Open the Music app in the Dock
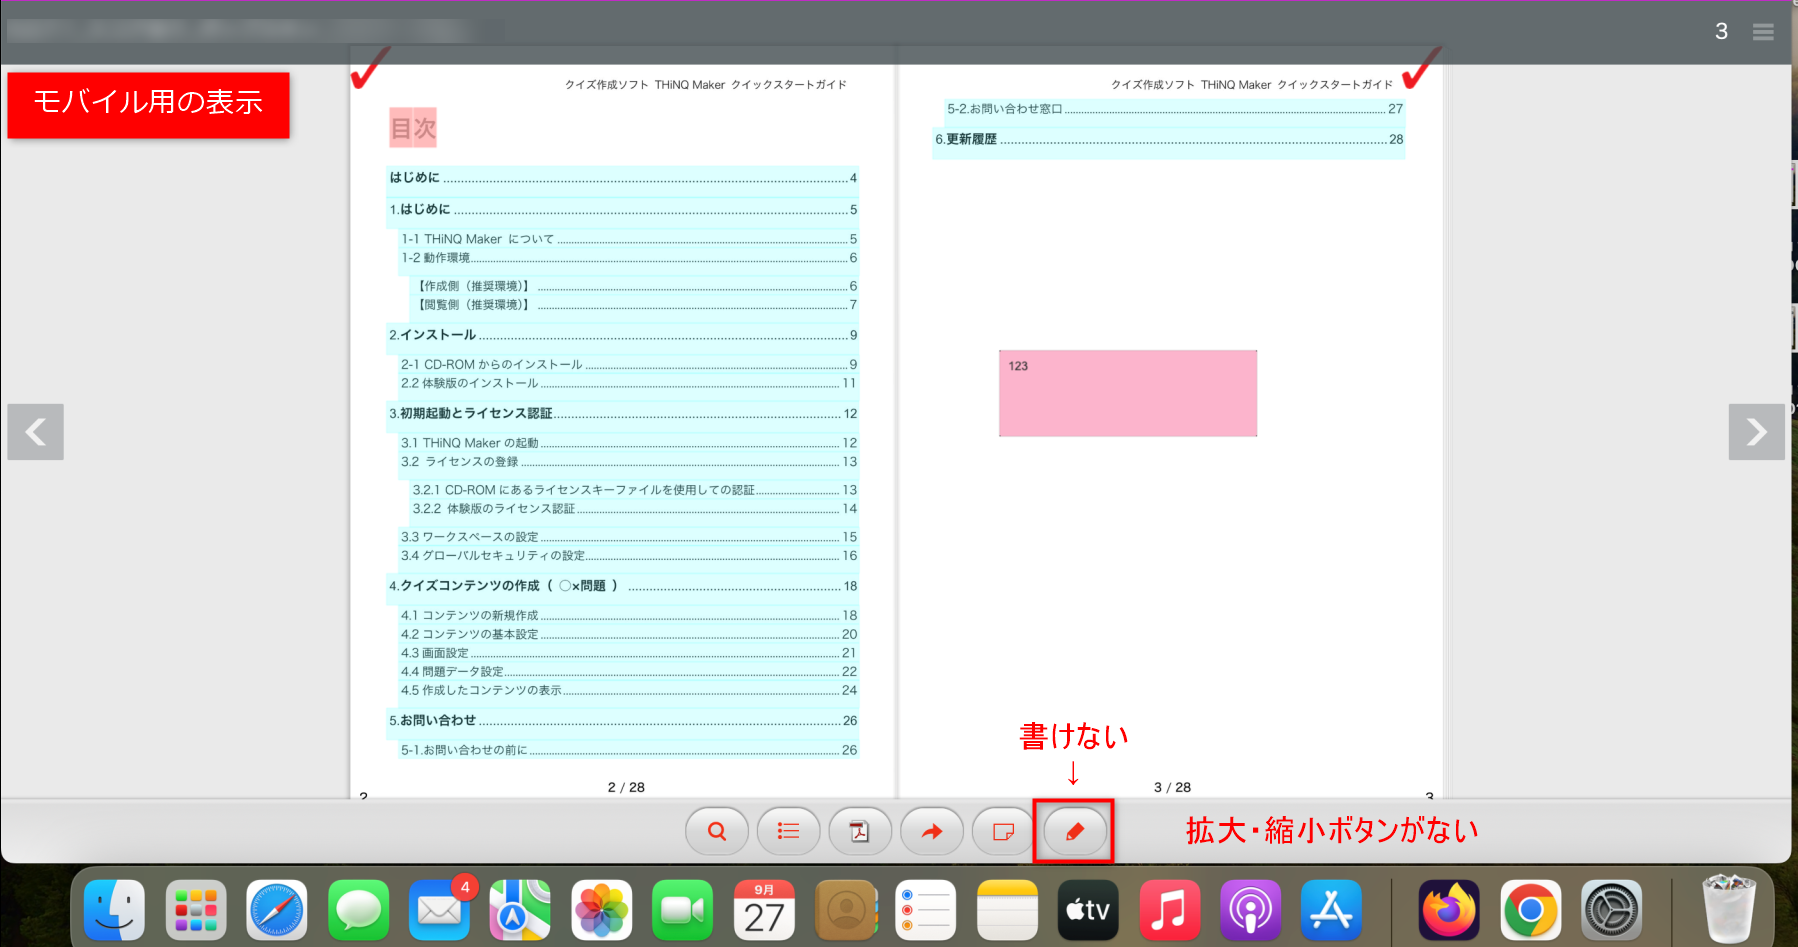This screenshot has height=947, width=1798. point(1169,909)
